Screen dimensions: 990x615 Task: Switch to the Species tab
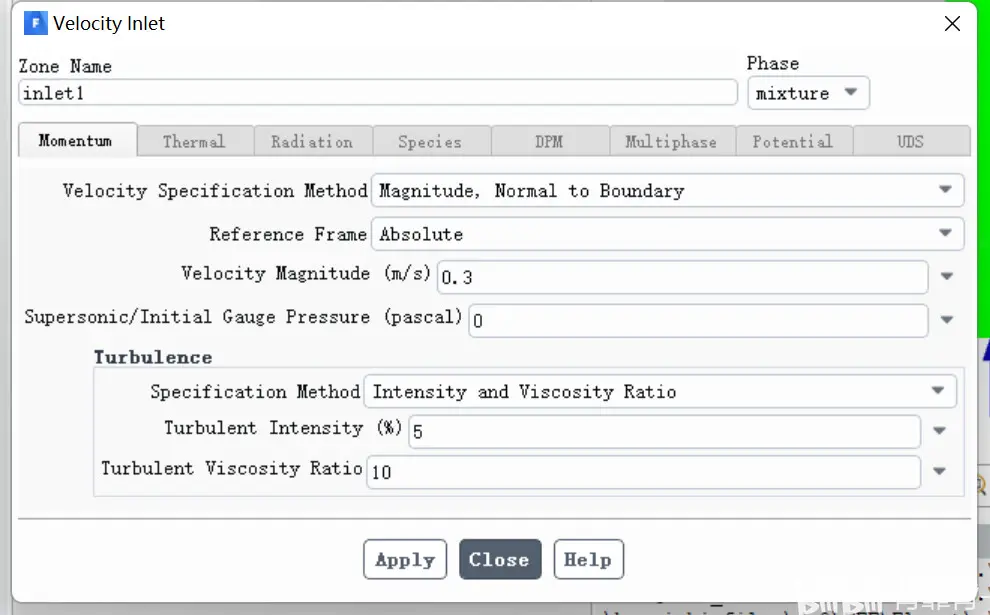(x=432, y=141)
